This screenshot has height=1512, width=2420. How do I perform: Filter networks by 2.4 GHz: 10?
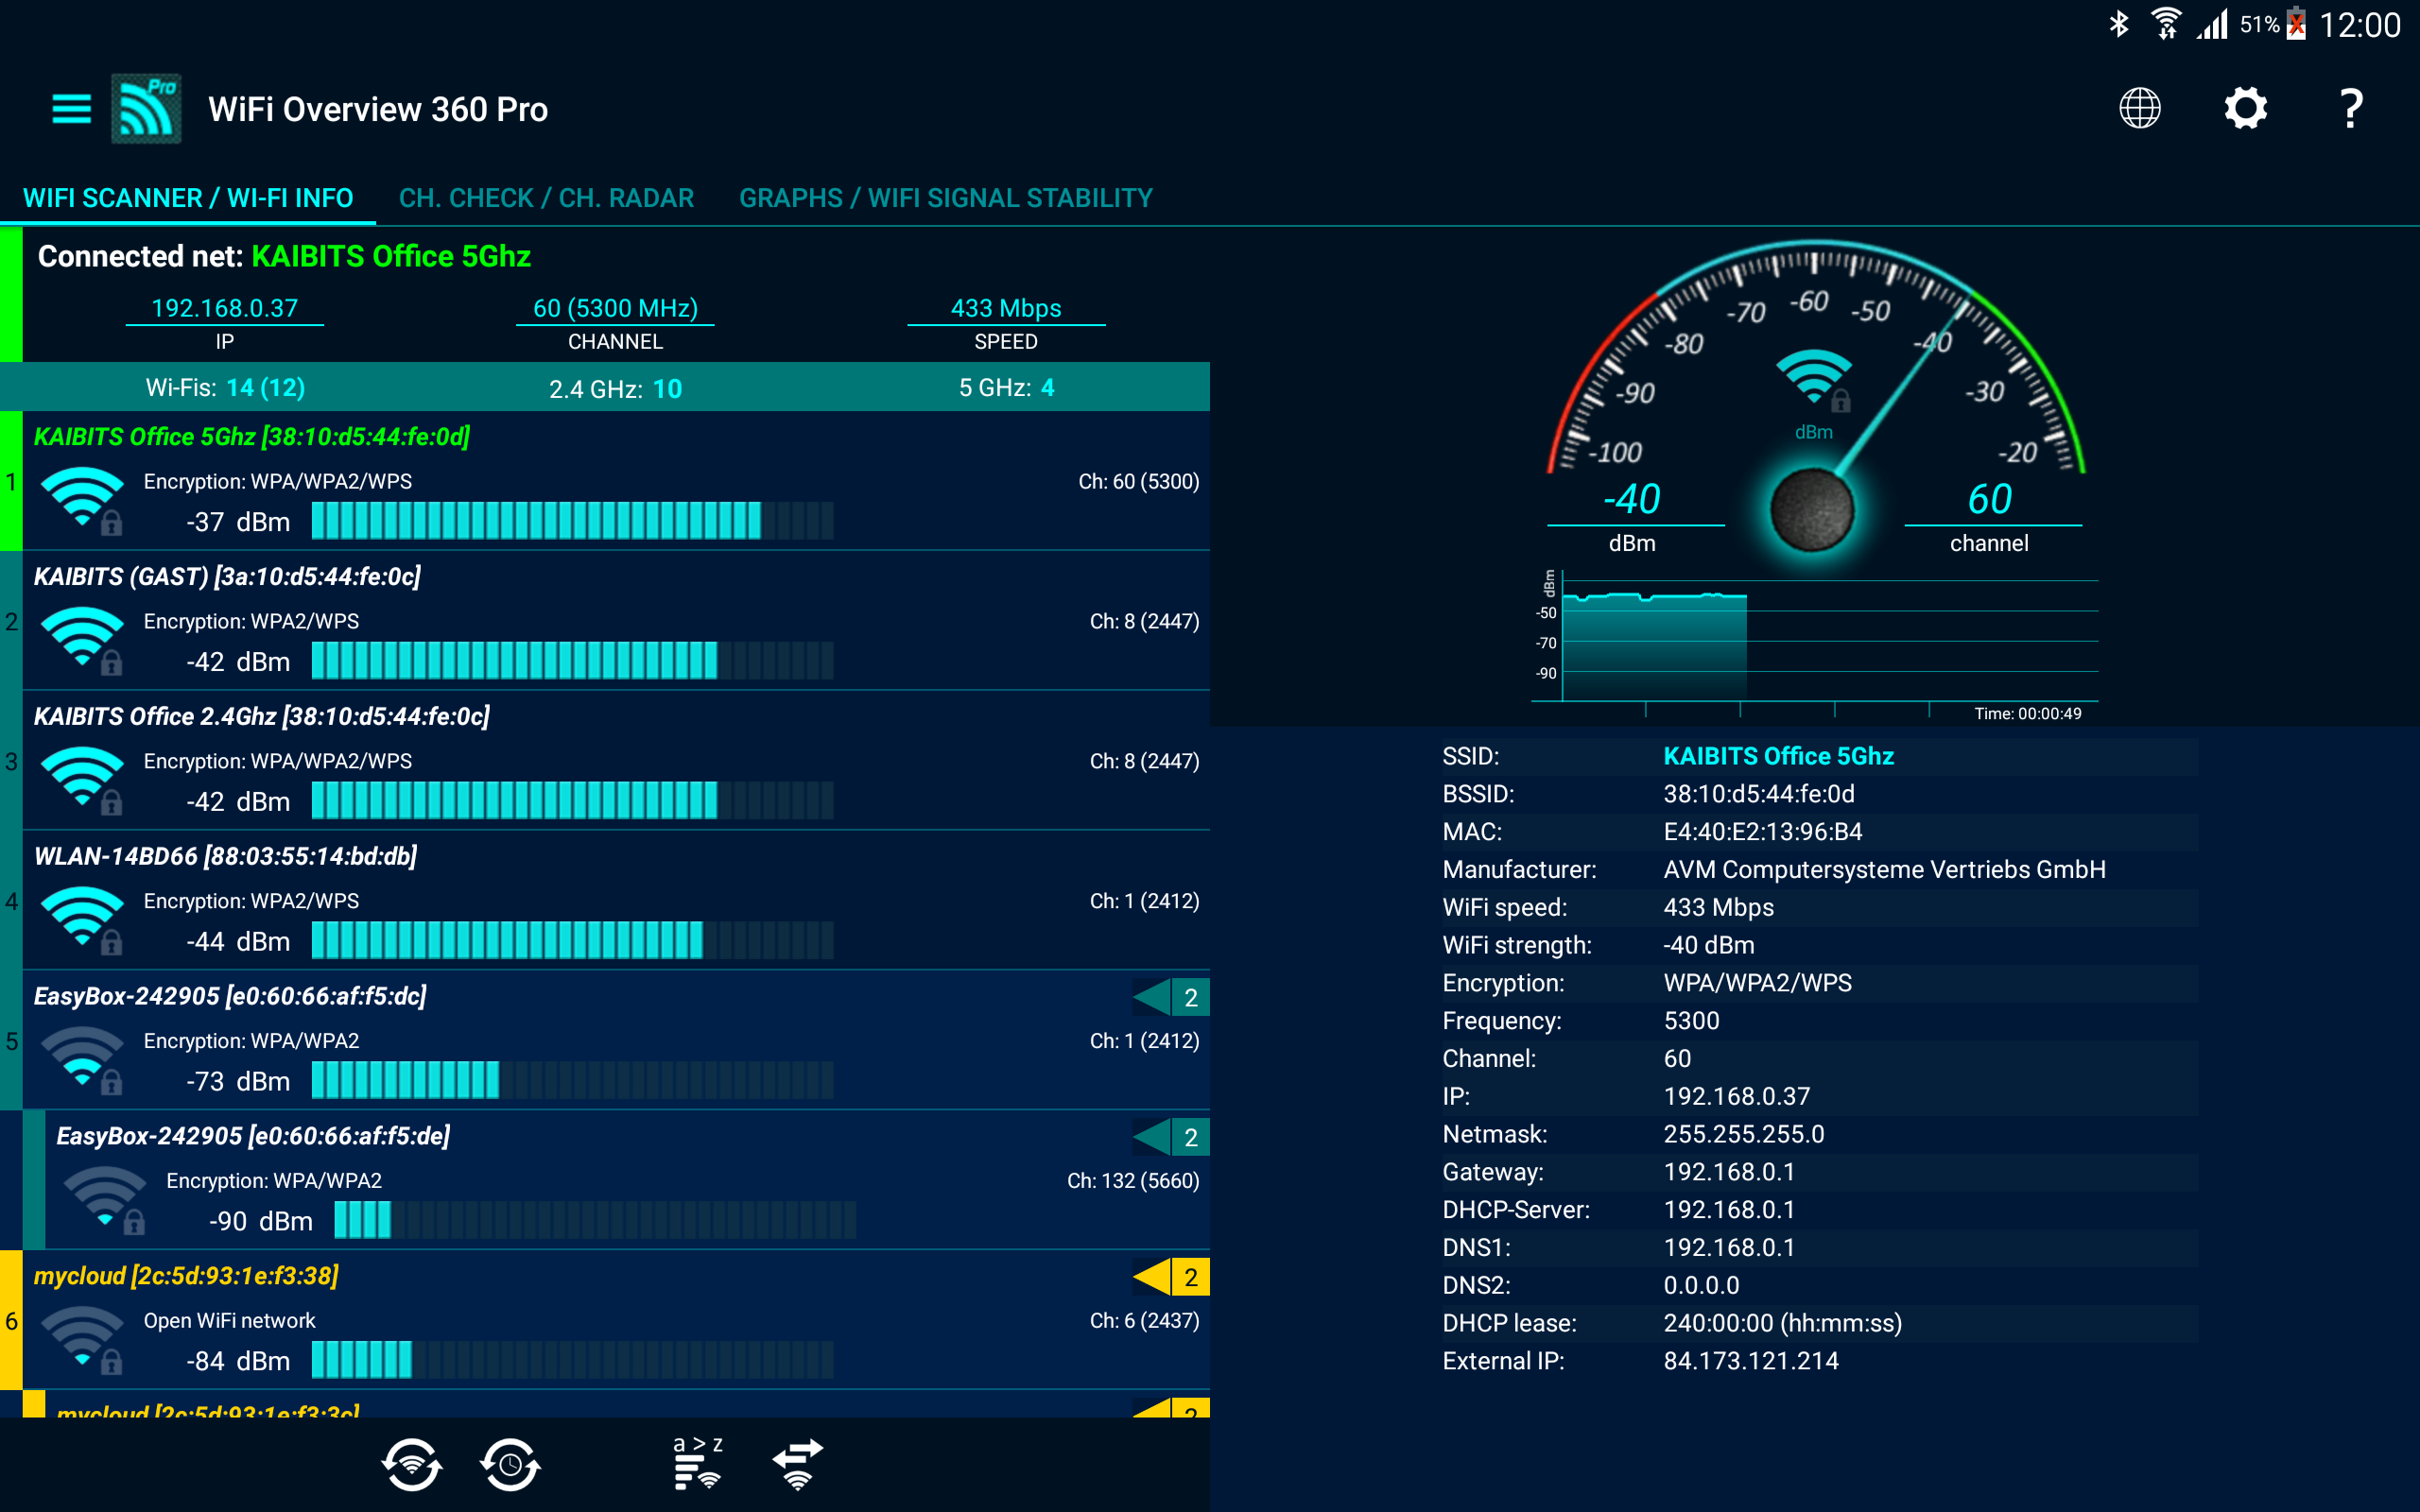coord(615,388)
